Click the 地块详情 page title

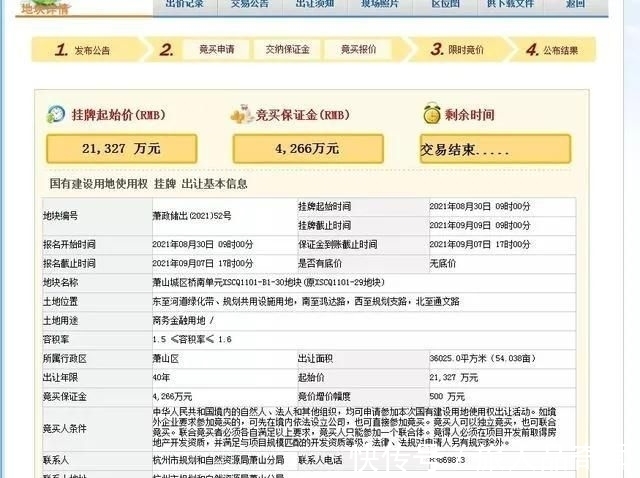coord(45,8)
